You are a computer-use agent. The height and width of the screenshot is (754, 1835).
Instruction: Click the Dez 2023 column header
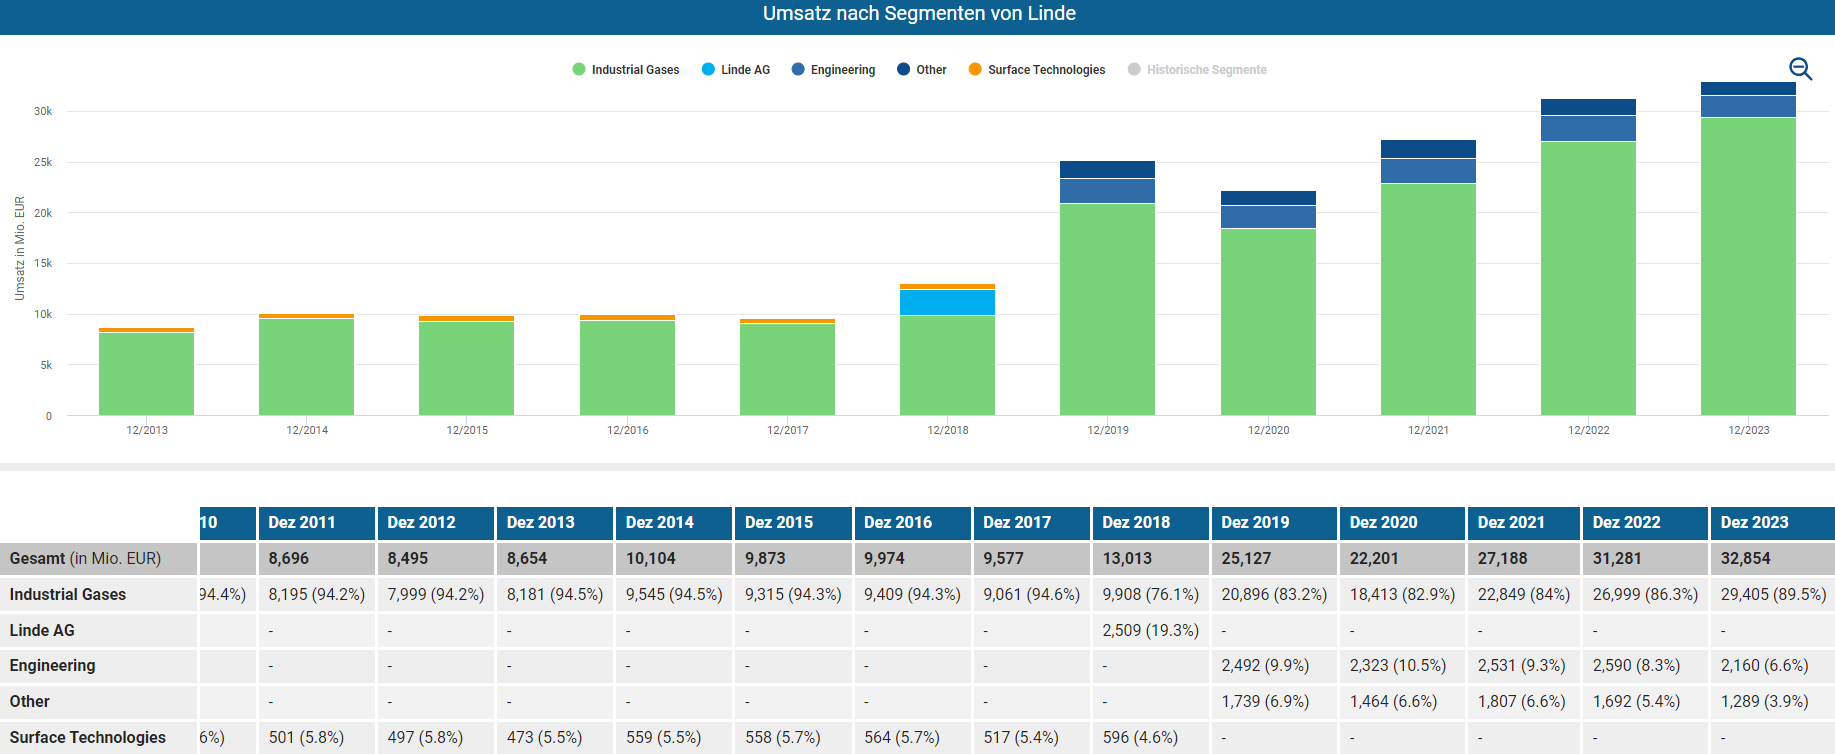(1772, 523)
